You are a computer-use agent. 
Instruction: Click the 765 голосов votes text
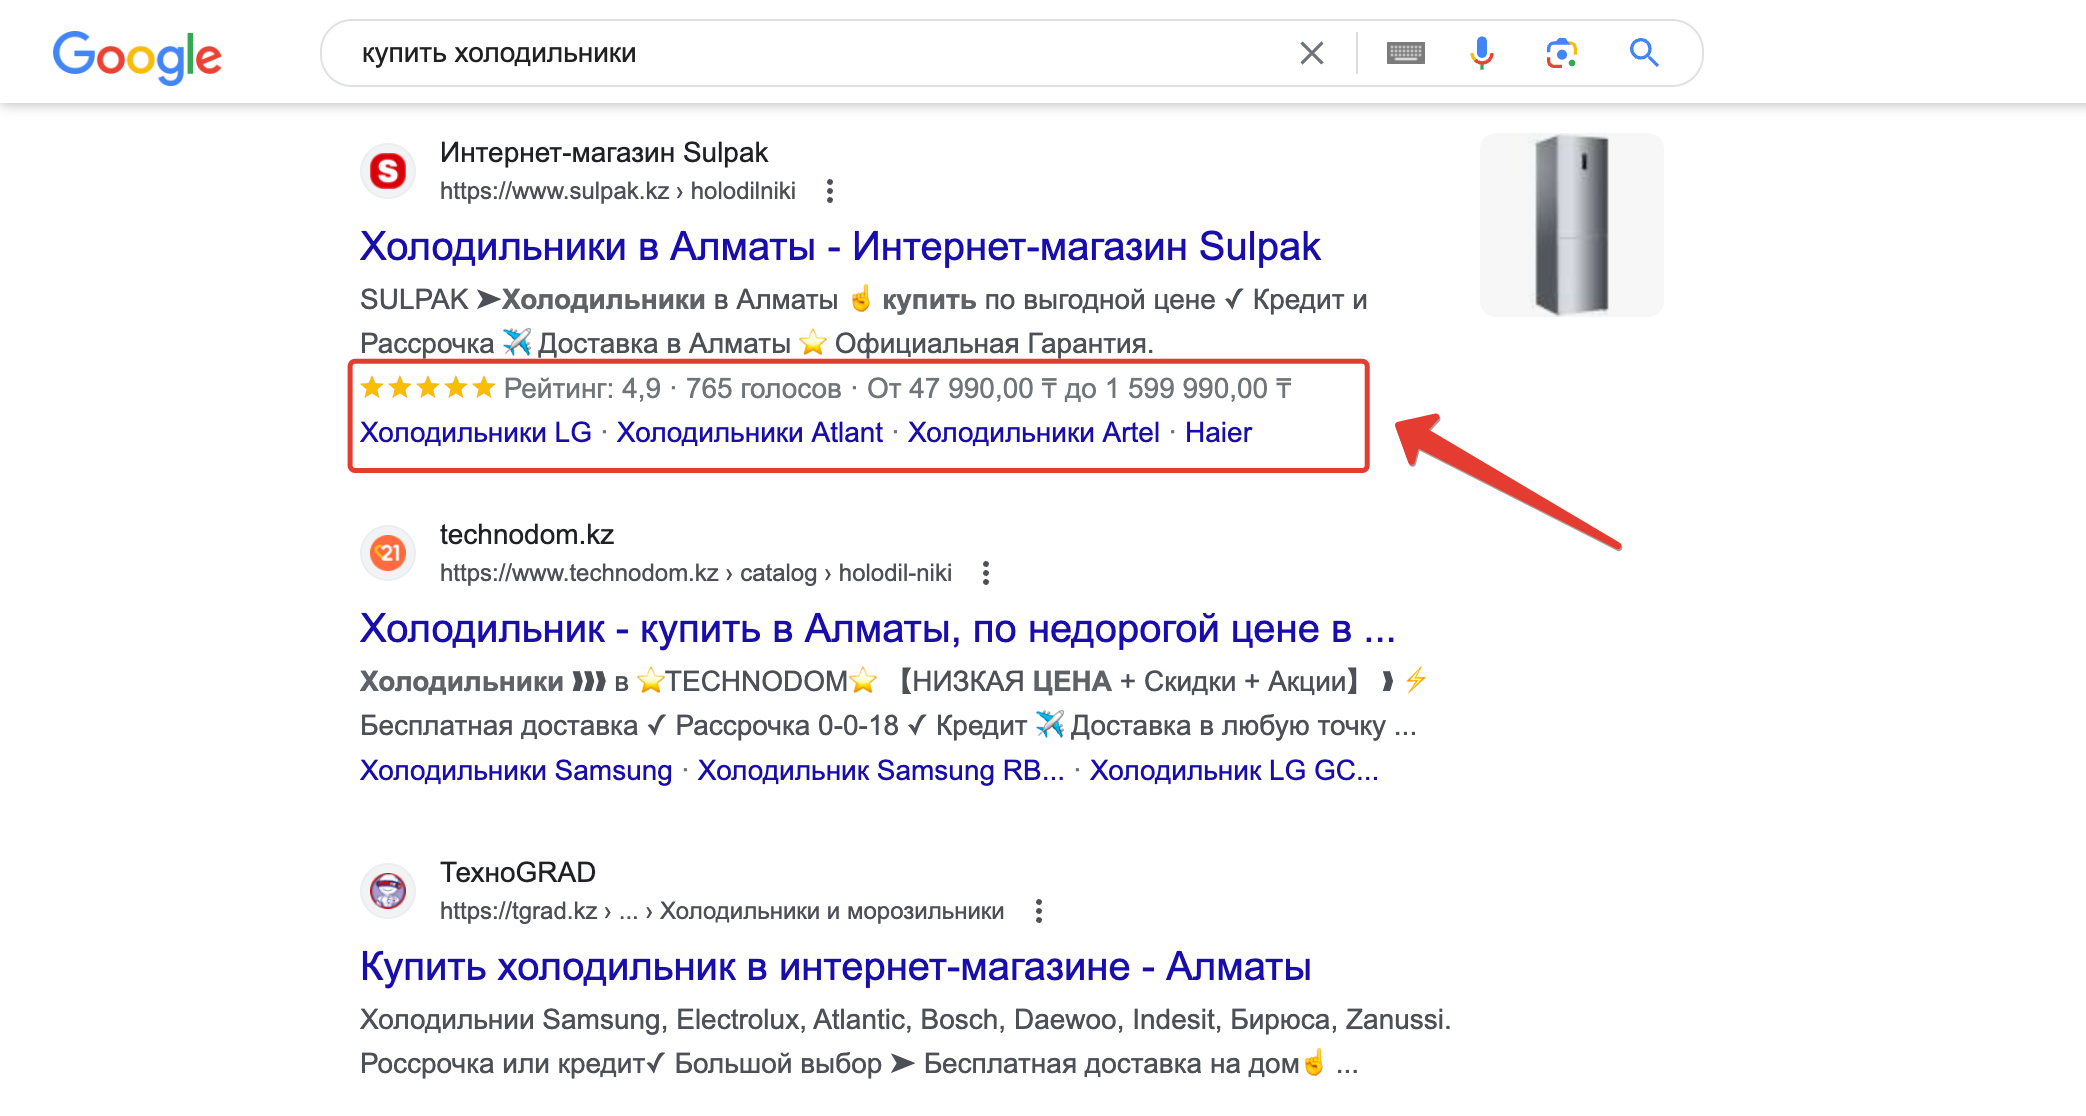(x=763, y=388)
